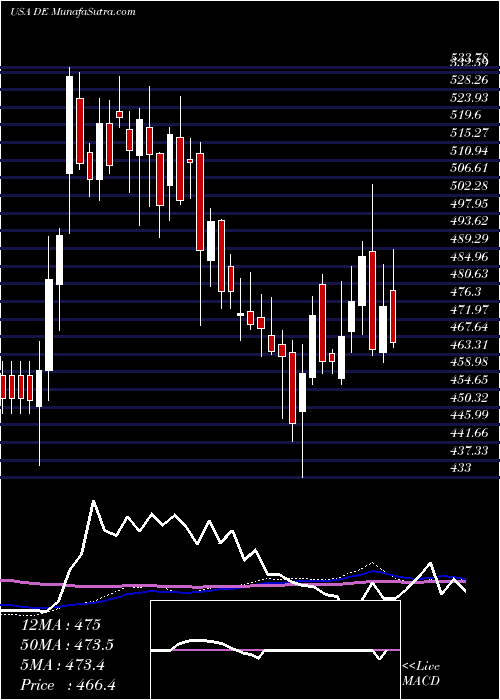Select the 484.96 price axis label
500x700 pixels.
tap(471, 257)
